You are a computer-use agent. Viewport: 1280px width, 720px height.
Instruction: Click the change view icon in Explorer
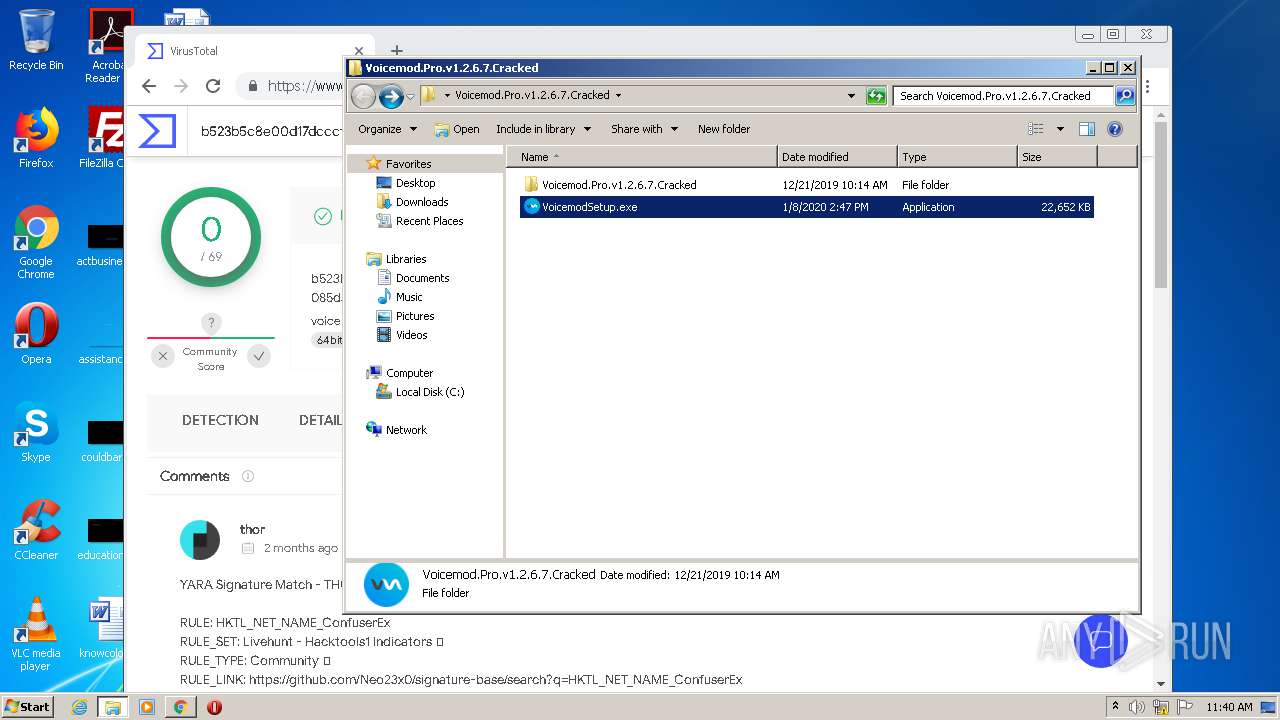1036,129
